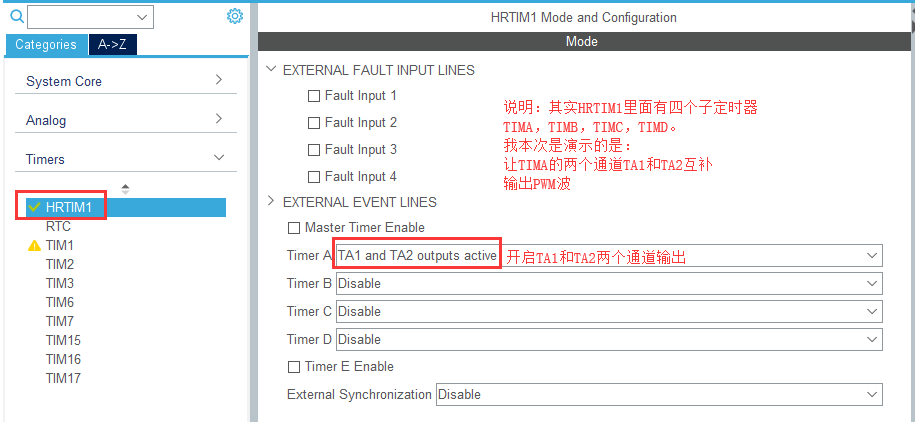Select TIM3 in the timer list
The width and height of the screenshot is (915, 422).
pos(60,284)
